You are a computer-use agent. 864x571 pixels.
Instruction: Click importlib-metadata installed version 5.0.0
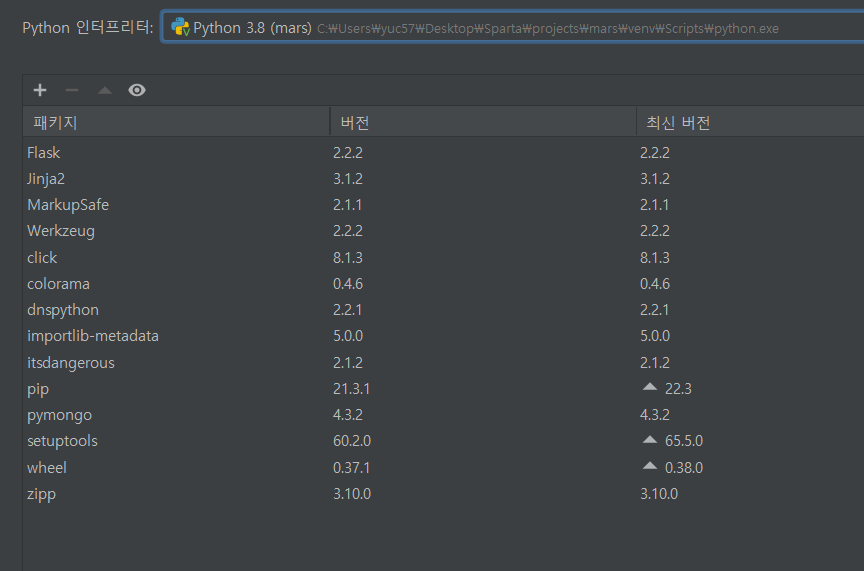pyautogui.click(x=348, y=336)
